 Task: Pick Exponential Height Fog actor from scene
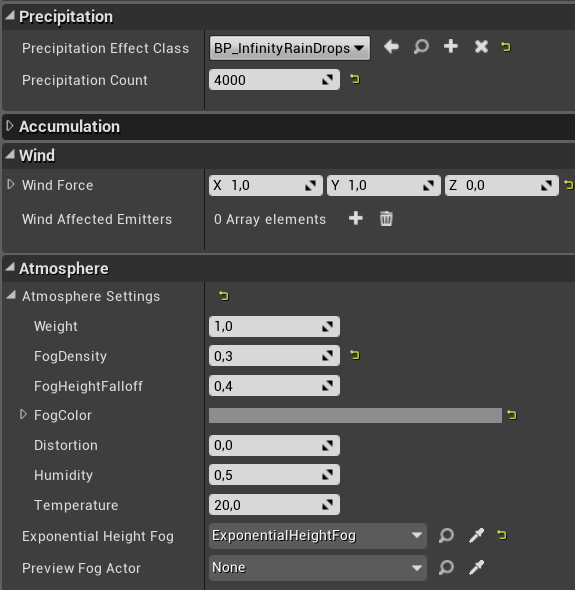(x=476, y=535)
